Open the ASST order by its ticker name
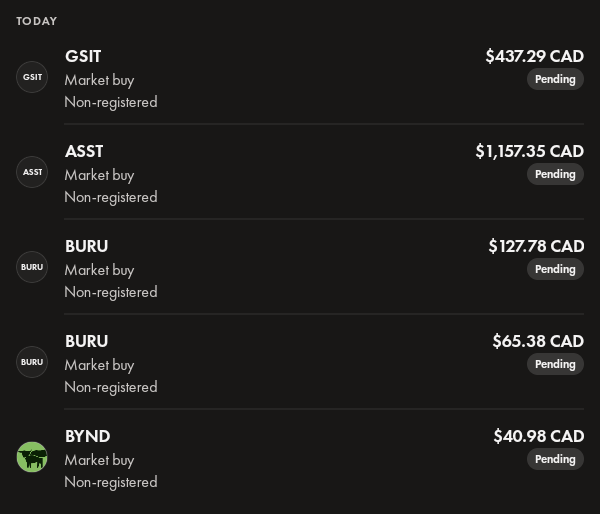 [x=84, y=151]
